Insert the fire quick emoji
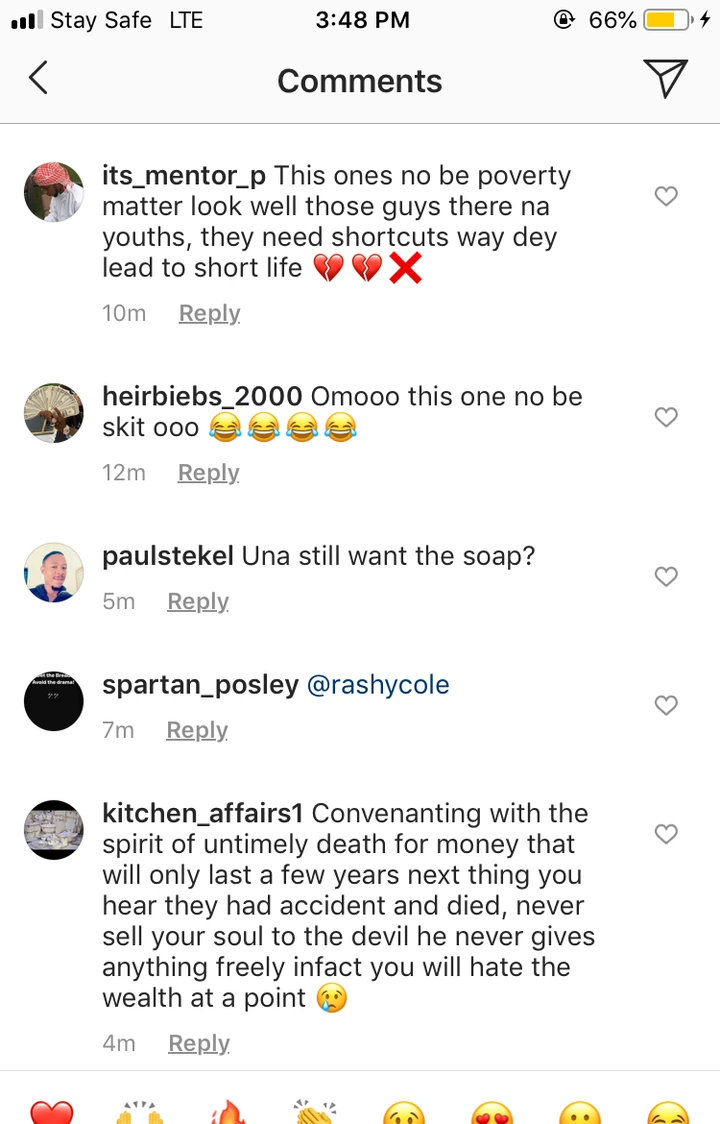Image resolution: width=720 pixels, height=1124 pixels. tap(228, 1112)
